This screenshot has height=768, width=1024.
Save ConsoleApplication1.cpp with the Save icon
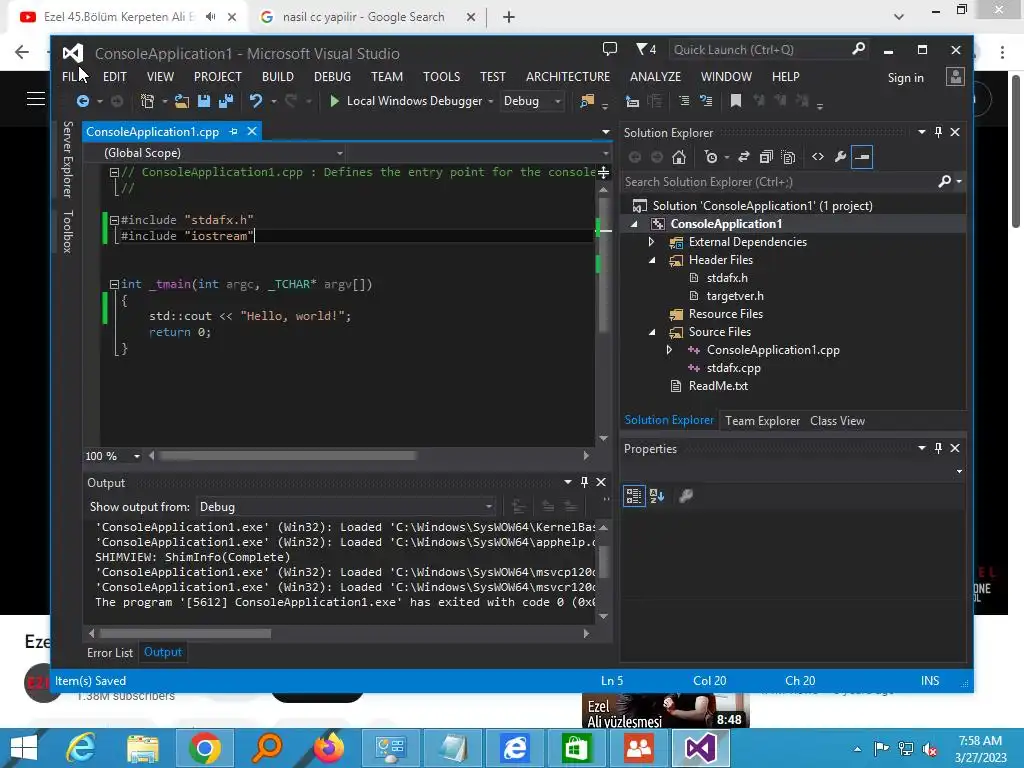tap(204, 101)
